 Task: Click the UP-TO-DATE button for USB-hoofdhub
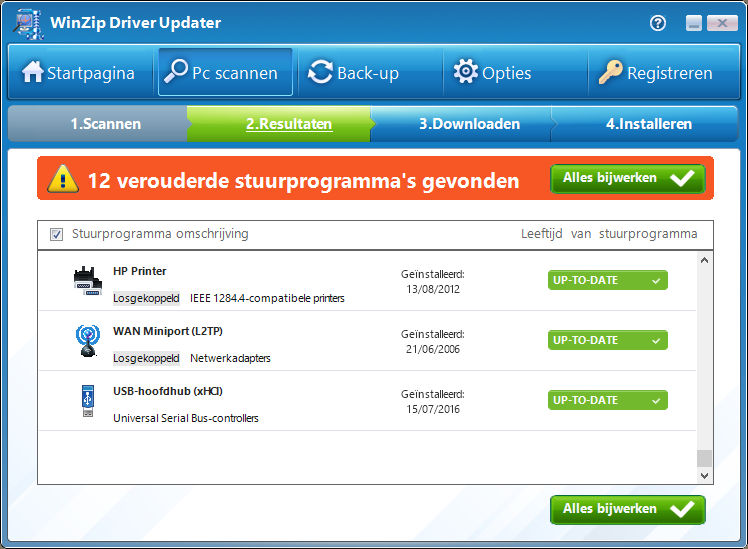(608, 401)
